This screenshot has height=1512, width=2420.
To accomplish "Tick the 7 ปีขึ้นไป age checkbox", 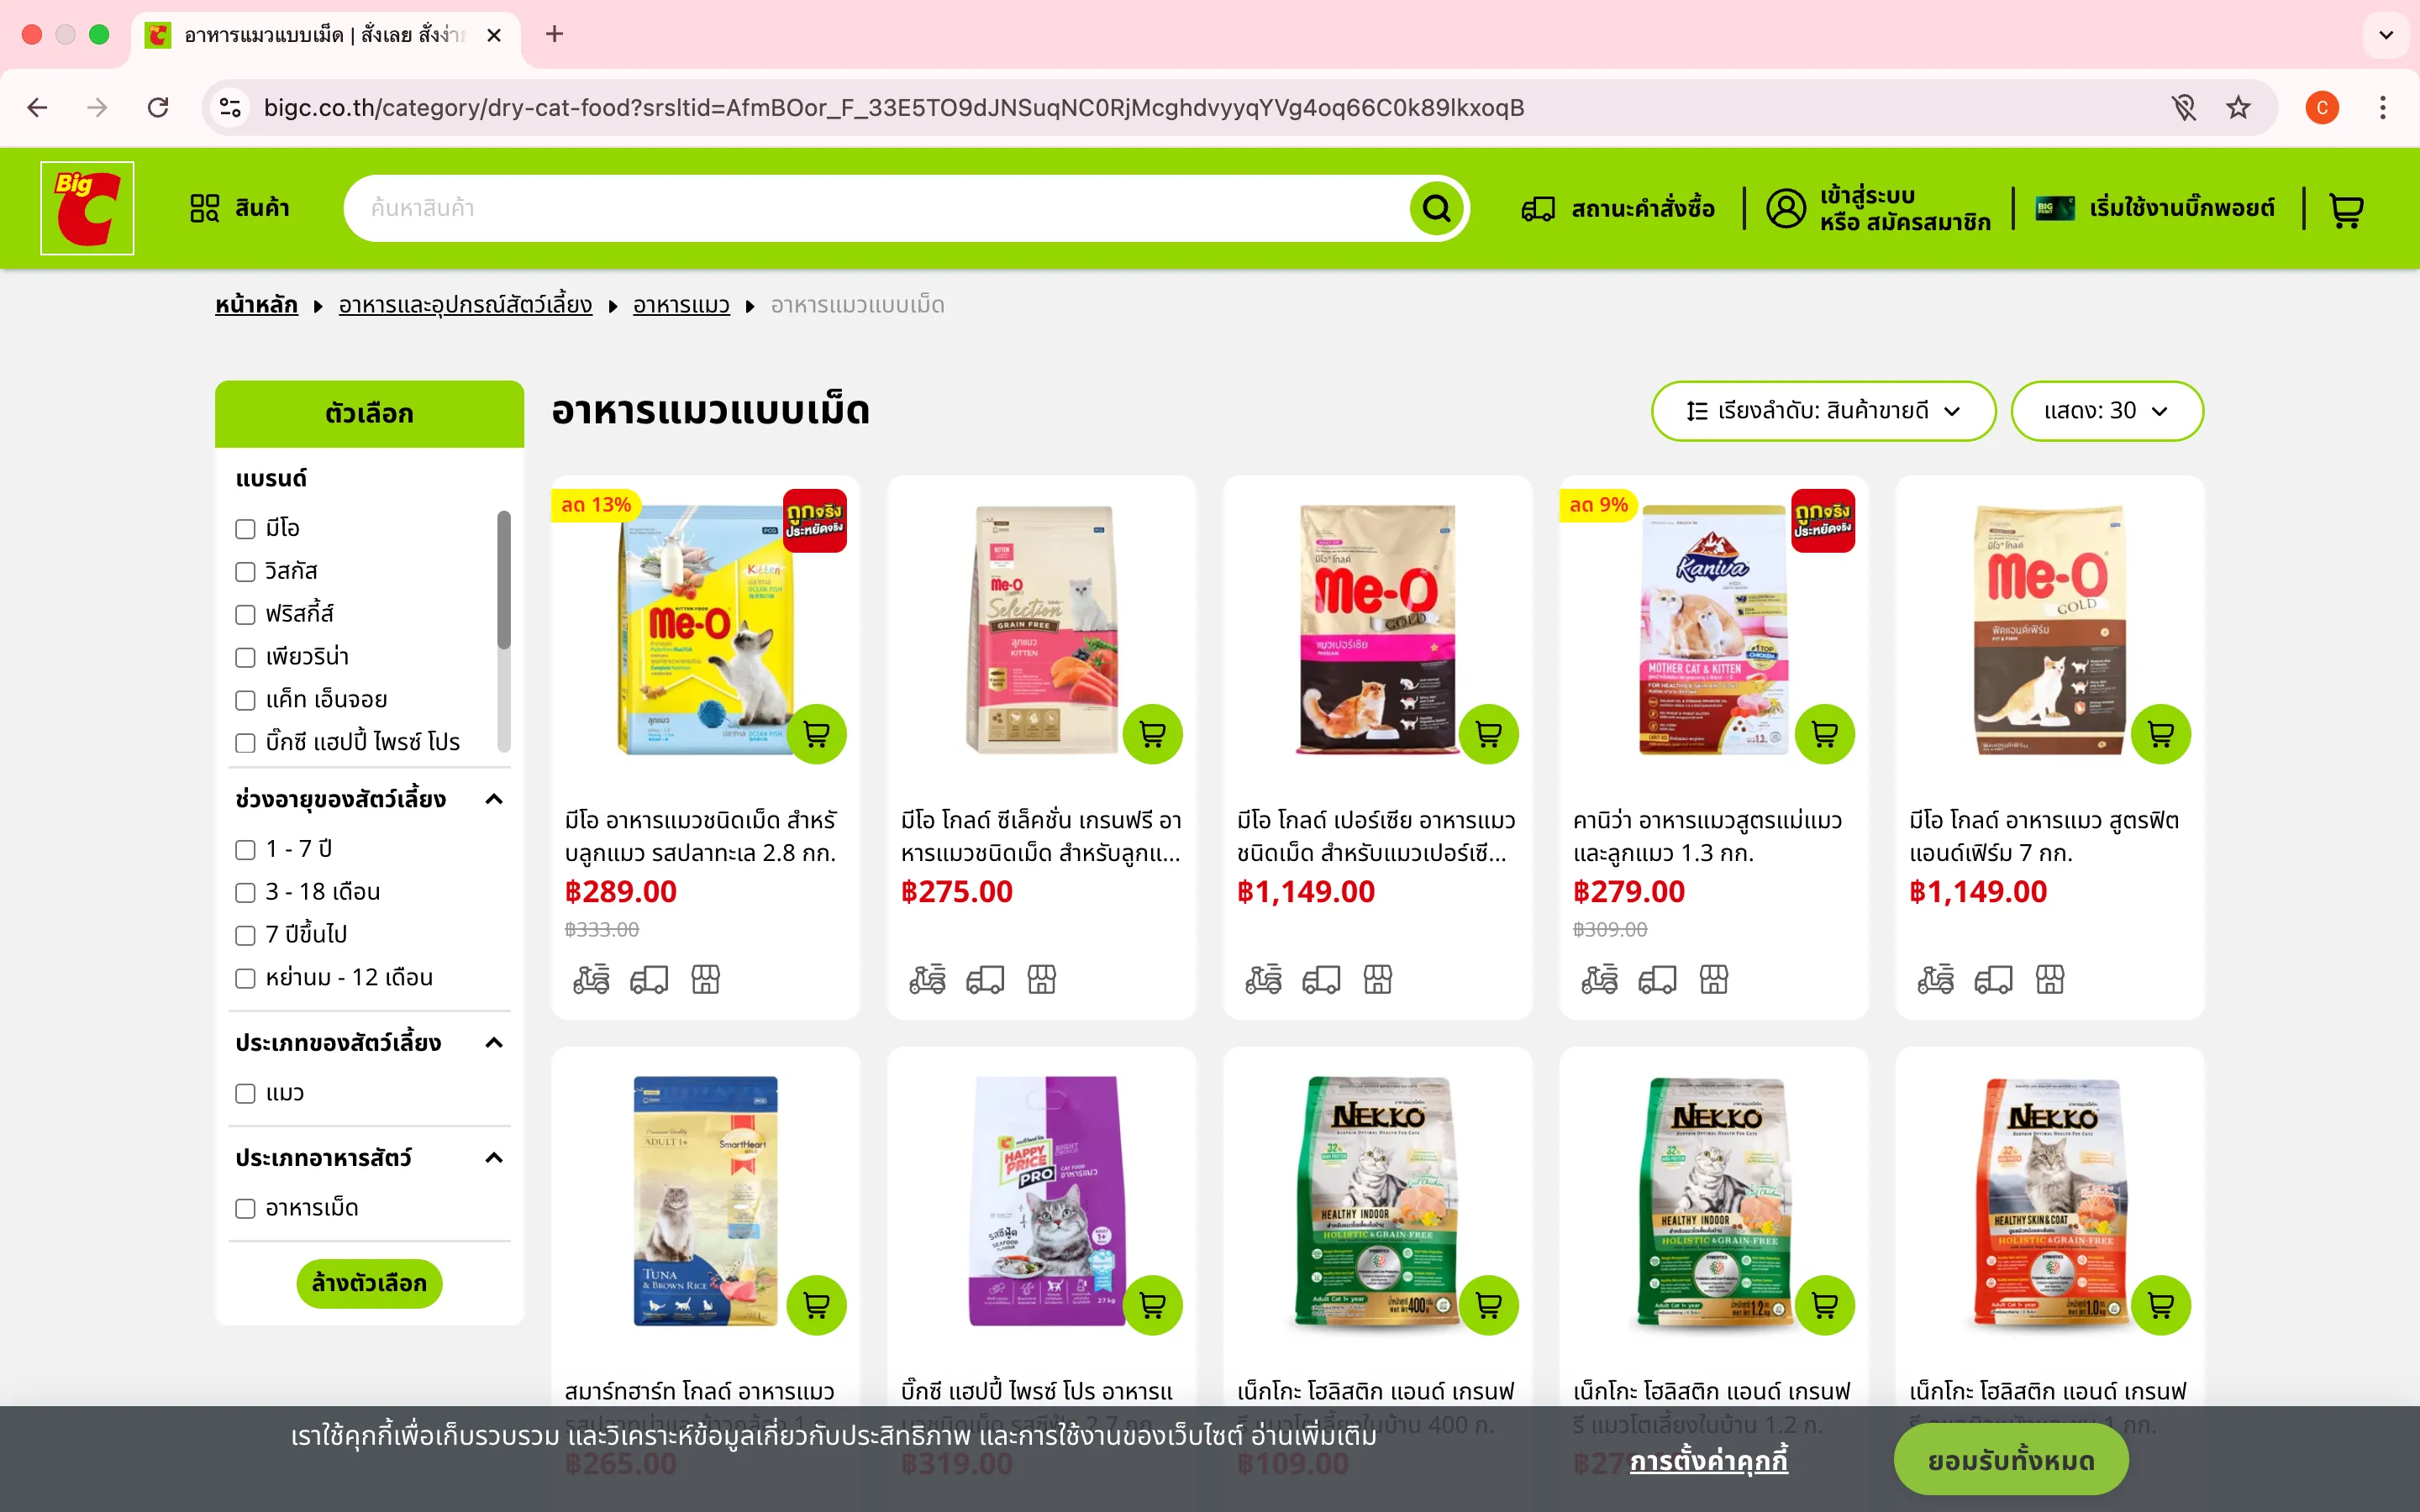I will [245, 935].
